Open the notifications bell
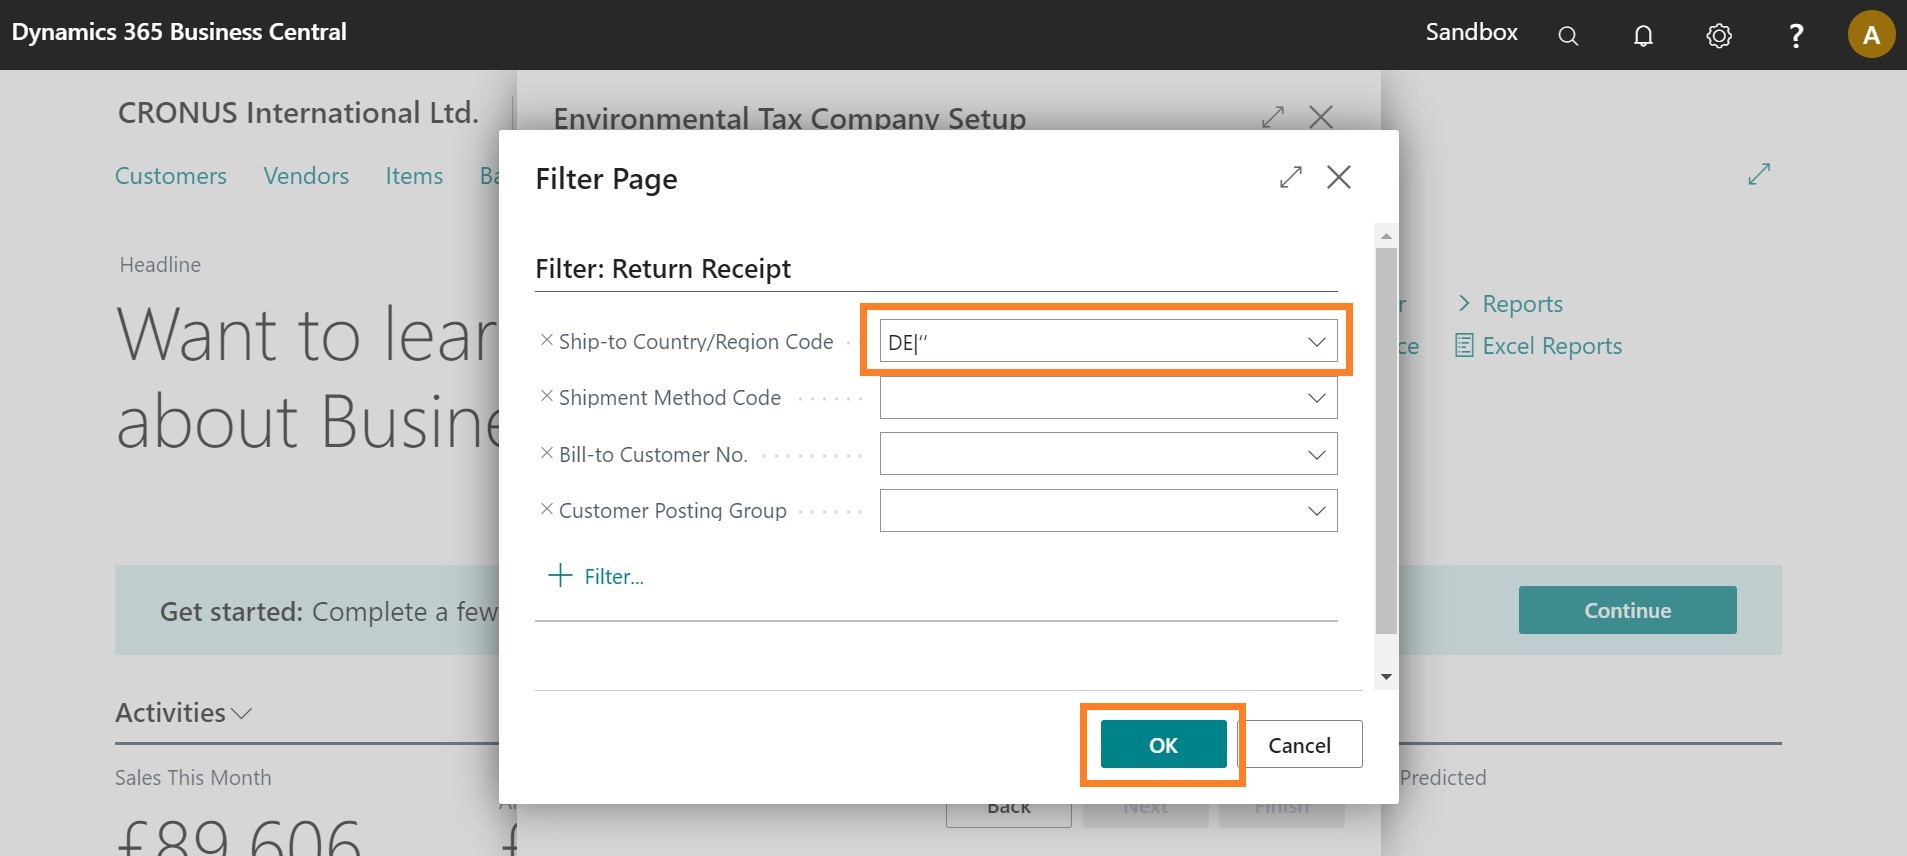Screen dimensions: 1907x856 pyautogui.click(x=1643, y=36)
